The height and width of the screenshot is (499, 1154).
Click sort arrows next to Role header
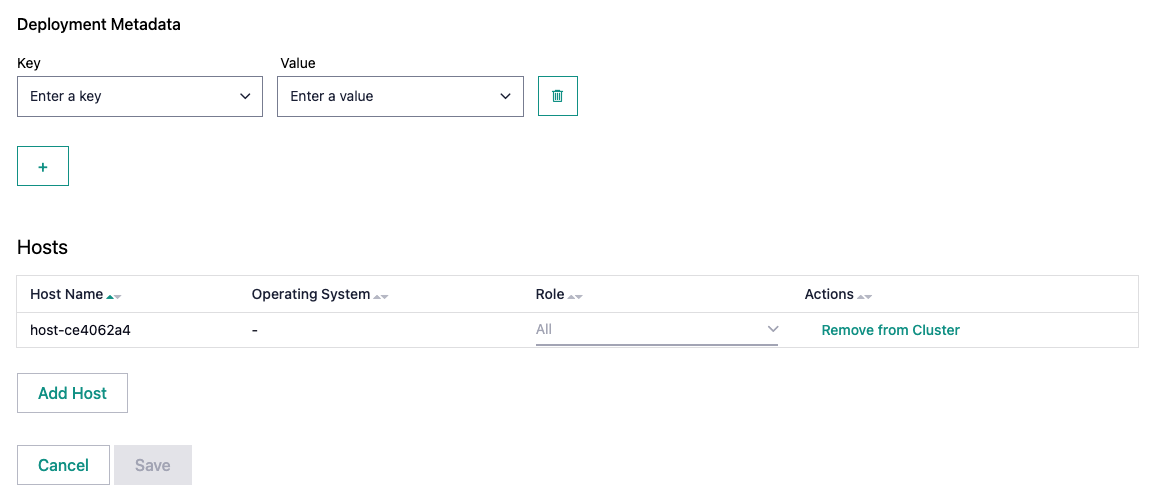(575, 296)
